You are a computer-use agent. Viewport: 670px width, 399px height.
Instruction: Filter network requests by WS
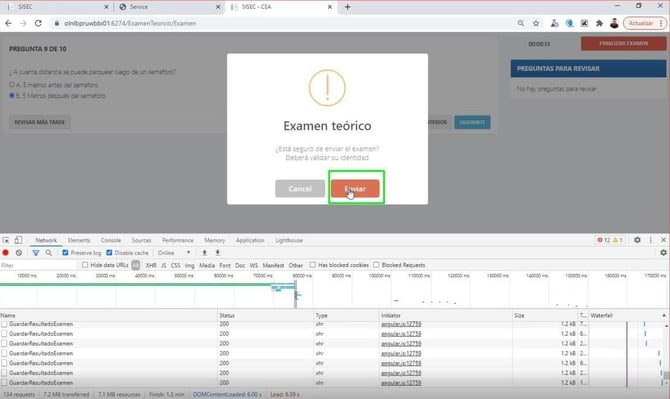(254, 265)
